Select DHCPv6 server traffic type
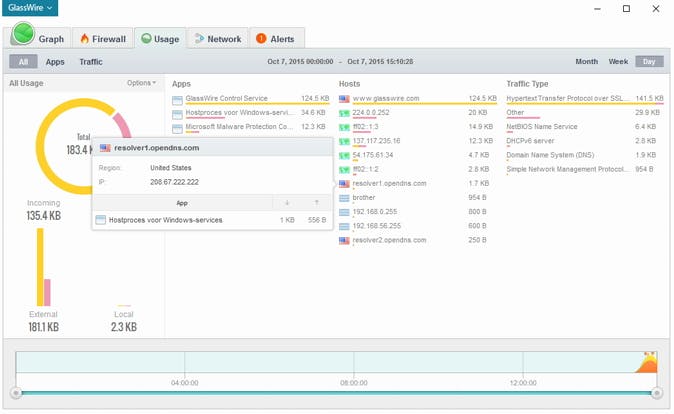This screenshot has width=674, height=414. tap(585, 141)
